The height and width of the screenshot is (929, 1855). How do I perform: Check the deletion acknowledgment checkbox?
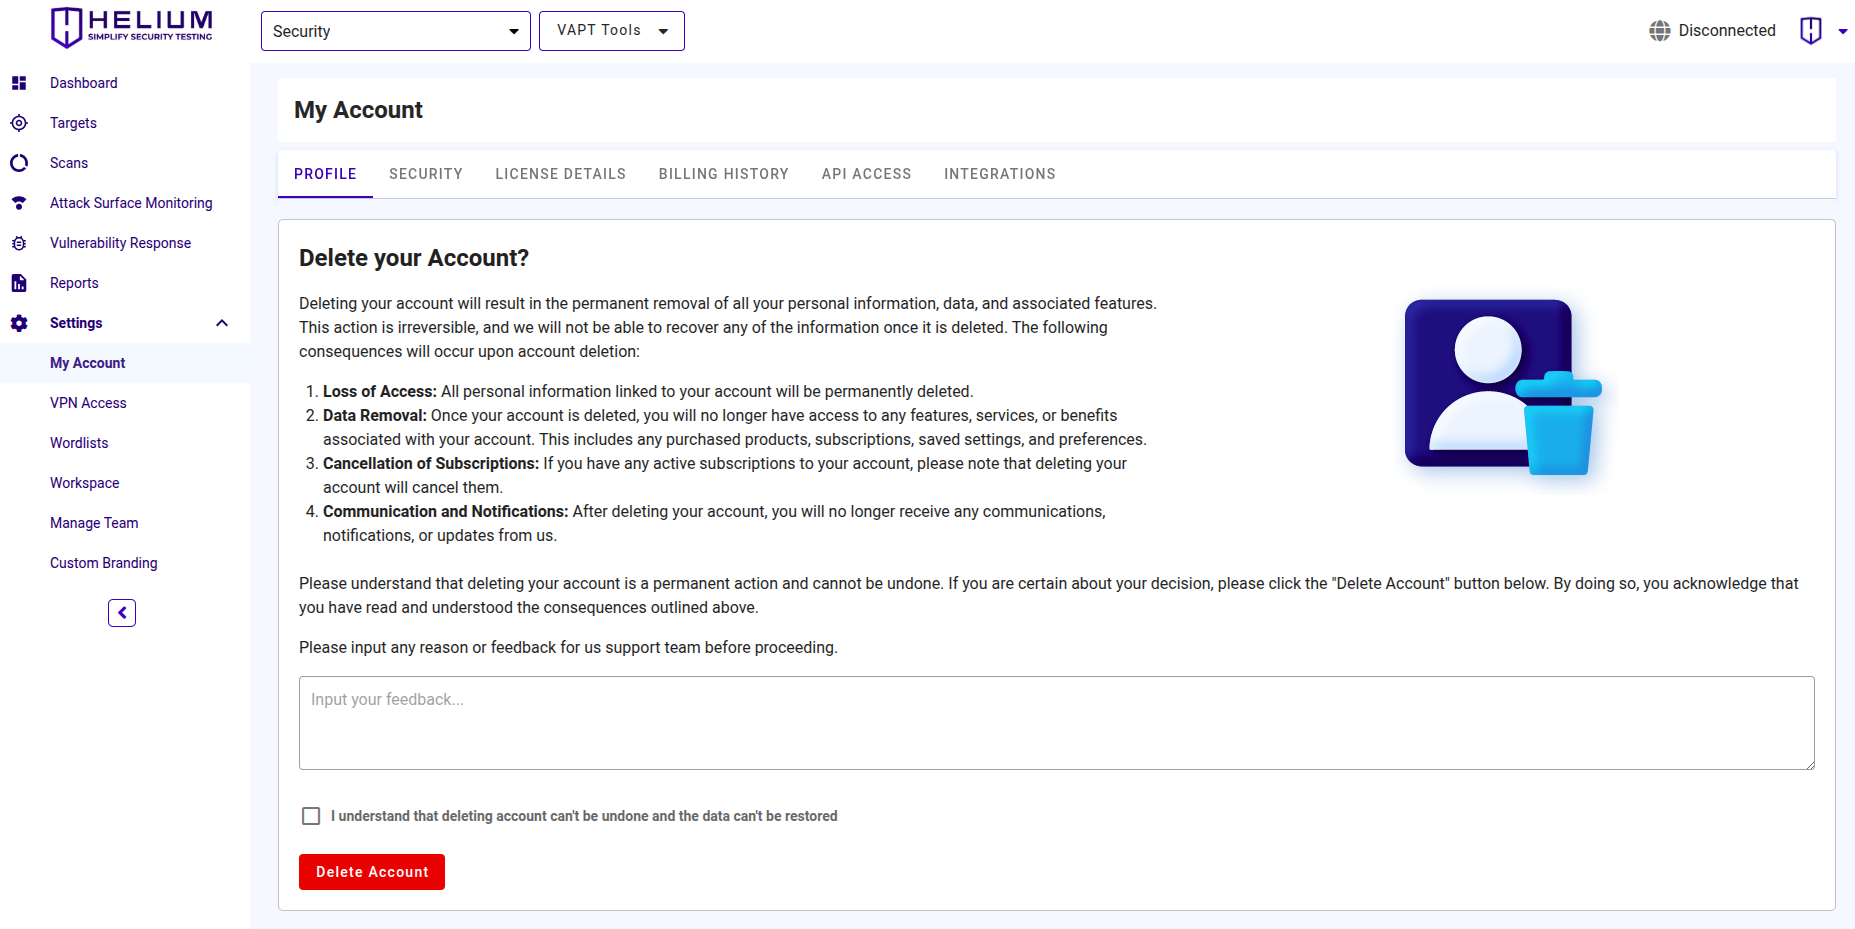point(311,816)
